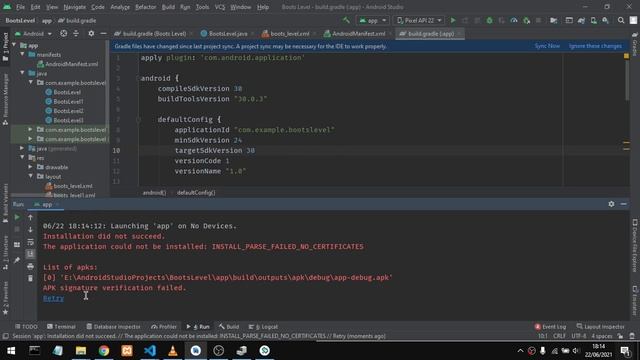Click the Search Everywhere magnifier icon
Viewport: 640px width, 360px height.
(621, 20)
